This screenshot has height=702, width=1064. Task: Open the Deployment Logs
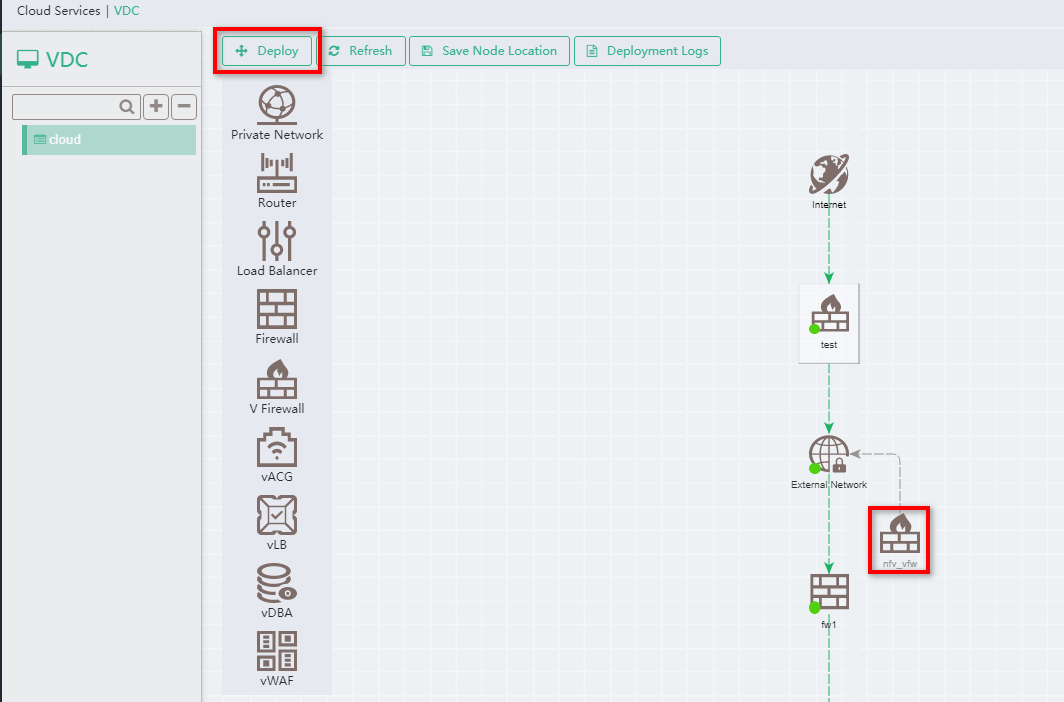tap(647, 50)
